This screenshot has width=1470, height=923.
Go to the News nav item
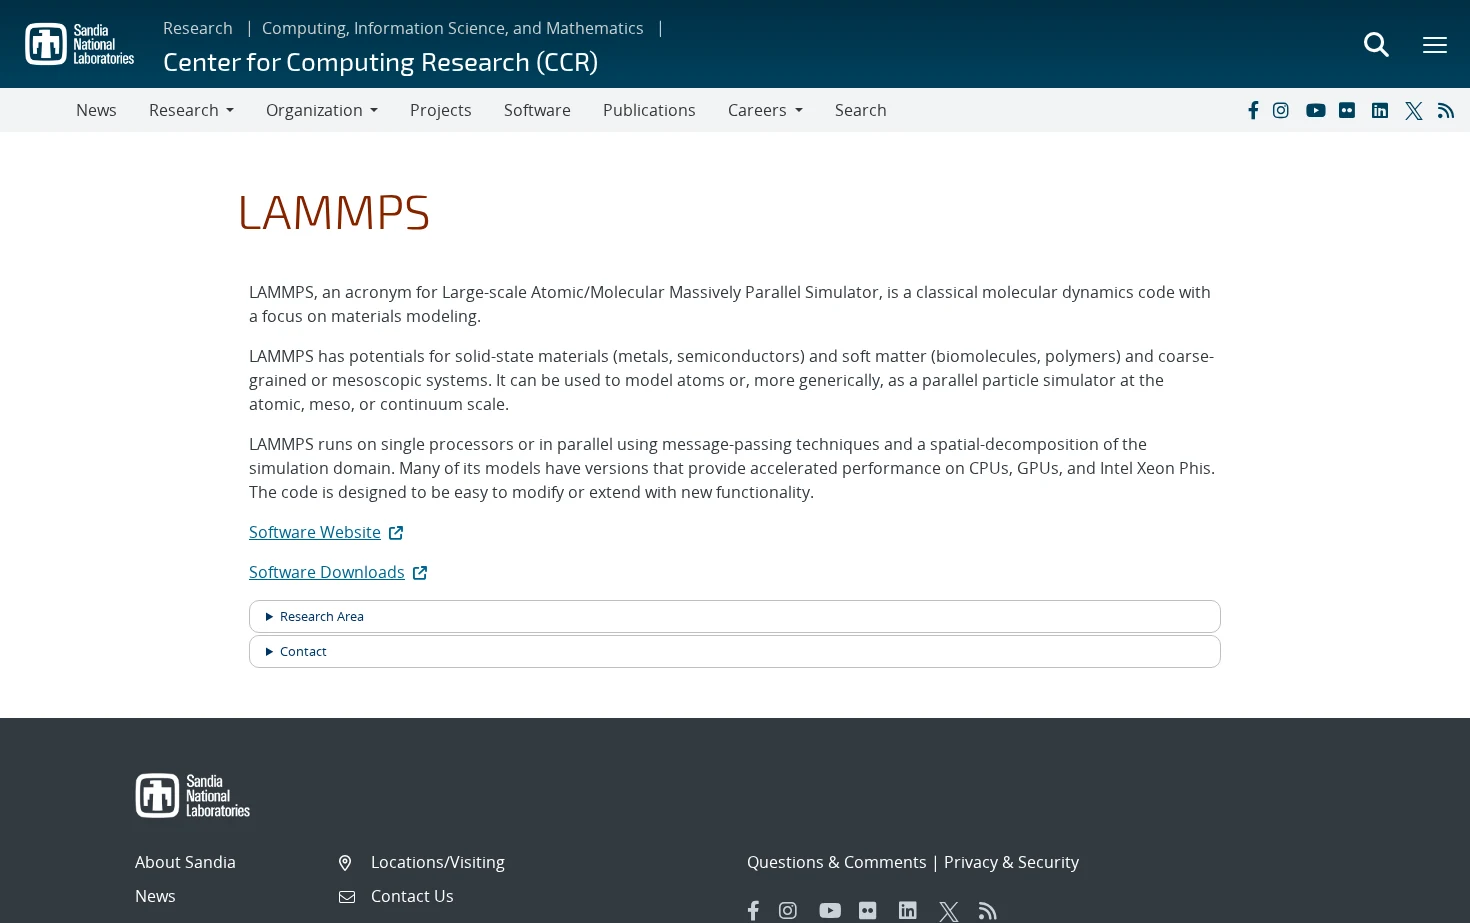tap(96, 110)
